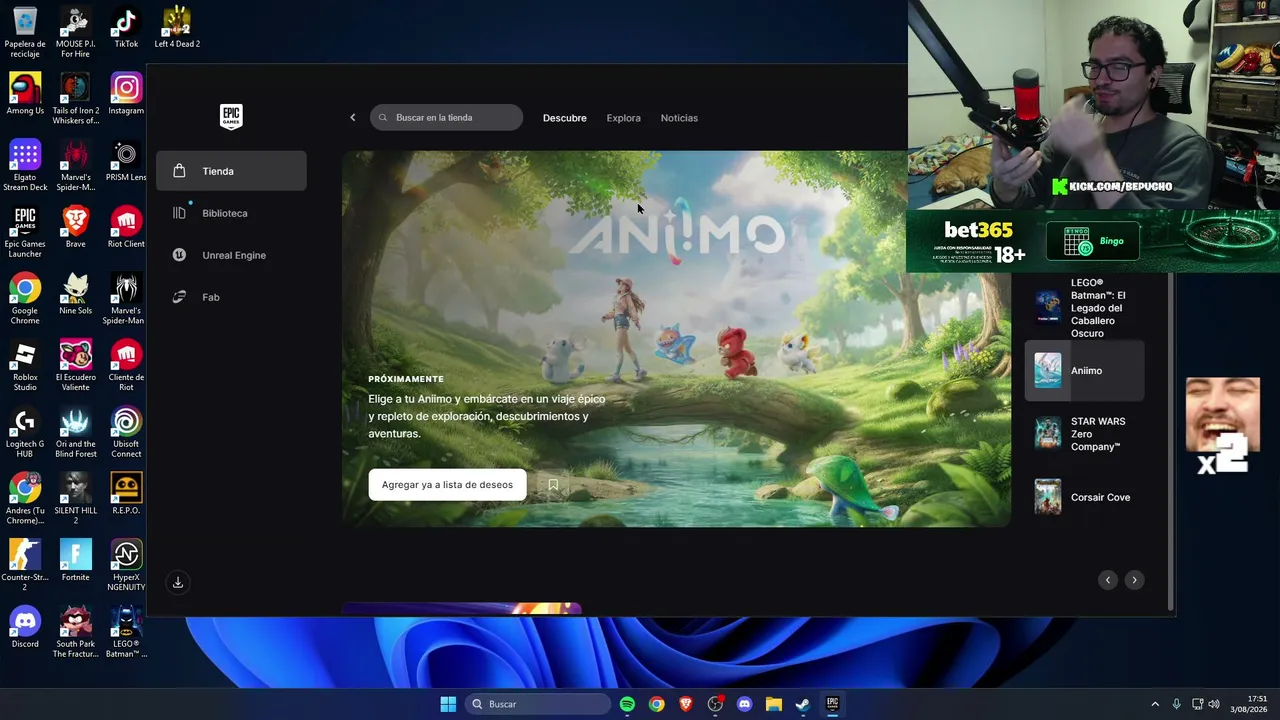Open the Counter-Strike 2 desktop icon
The width and height of the screenshot is (1280, 720).
pos(25,566)
